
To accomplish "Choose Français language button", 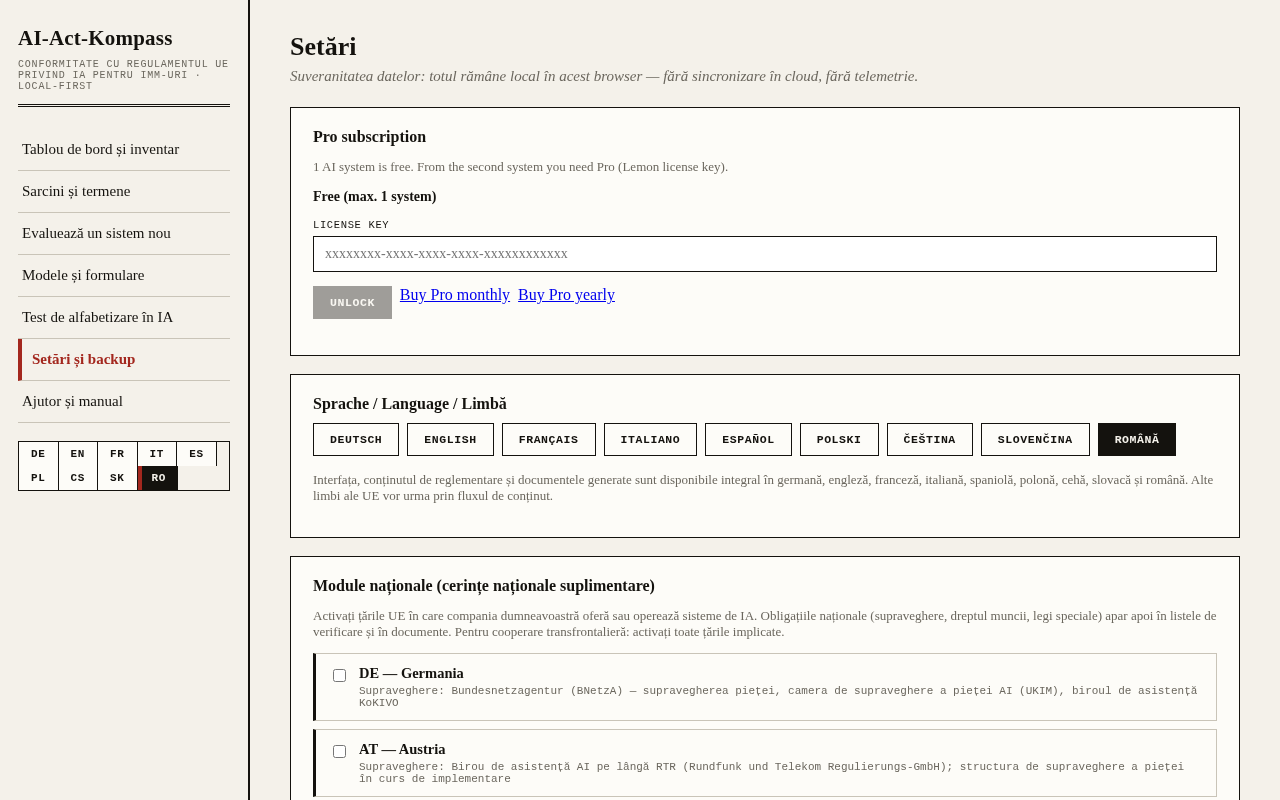I will (549, 440).
